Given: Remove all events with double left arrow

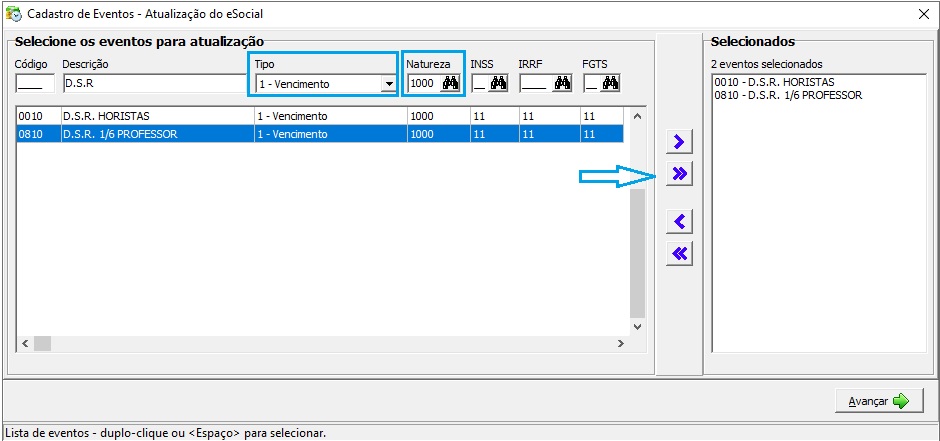Looking at the screenshot, I should click(680, 254).
